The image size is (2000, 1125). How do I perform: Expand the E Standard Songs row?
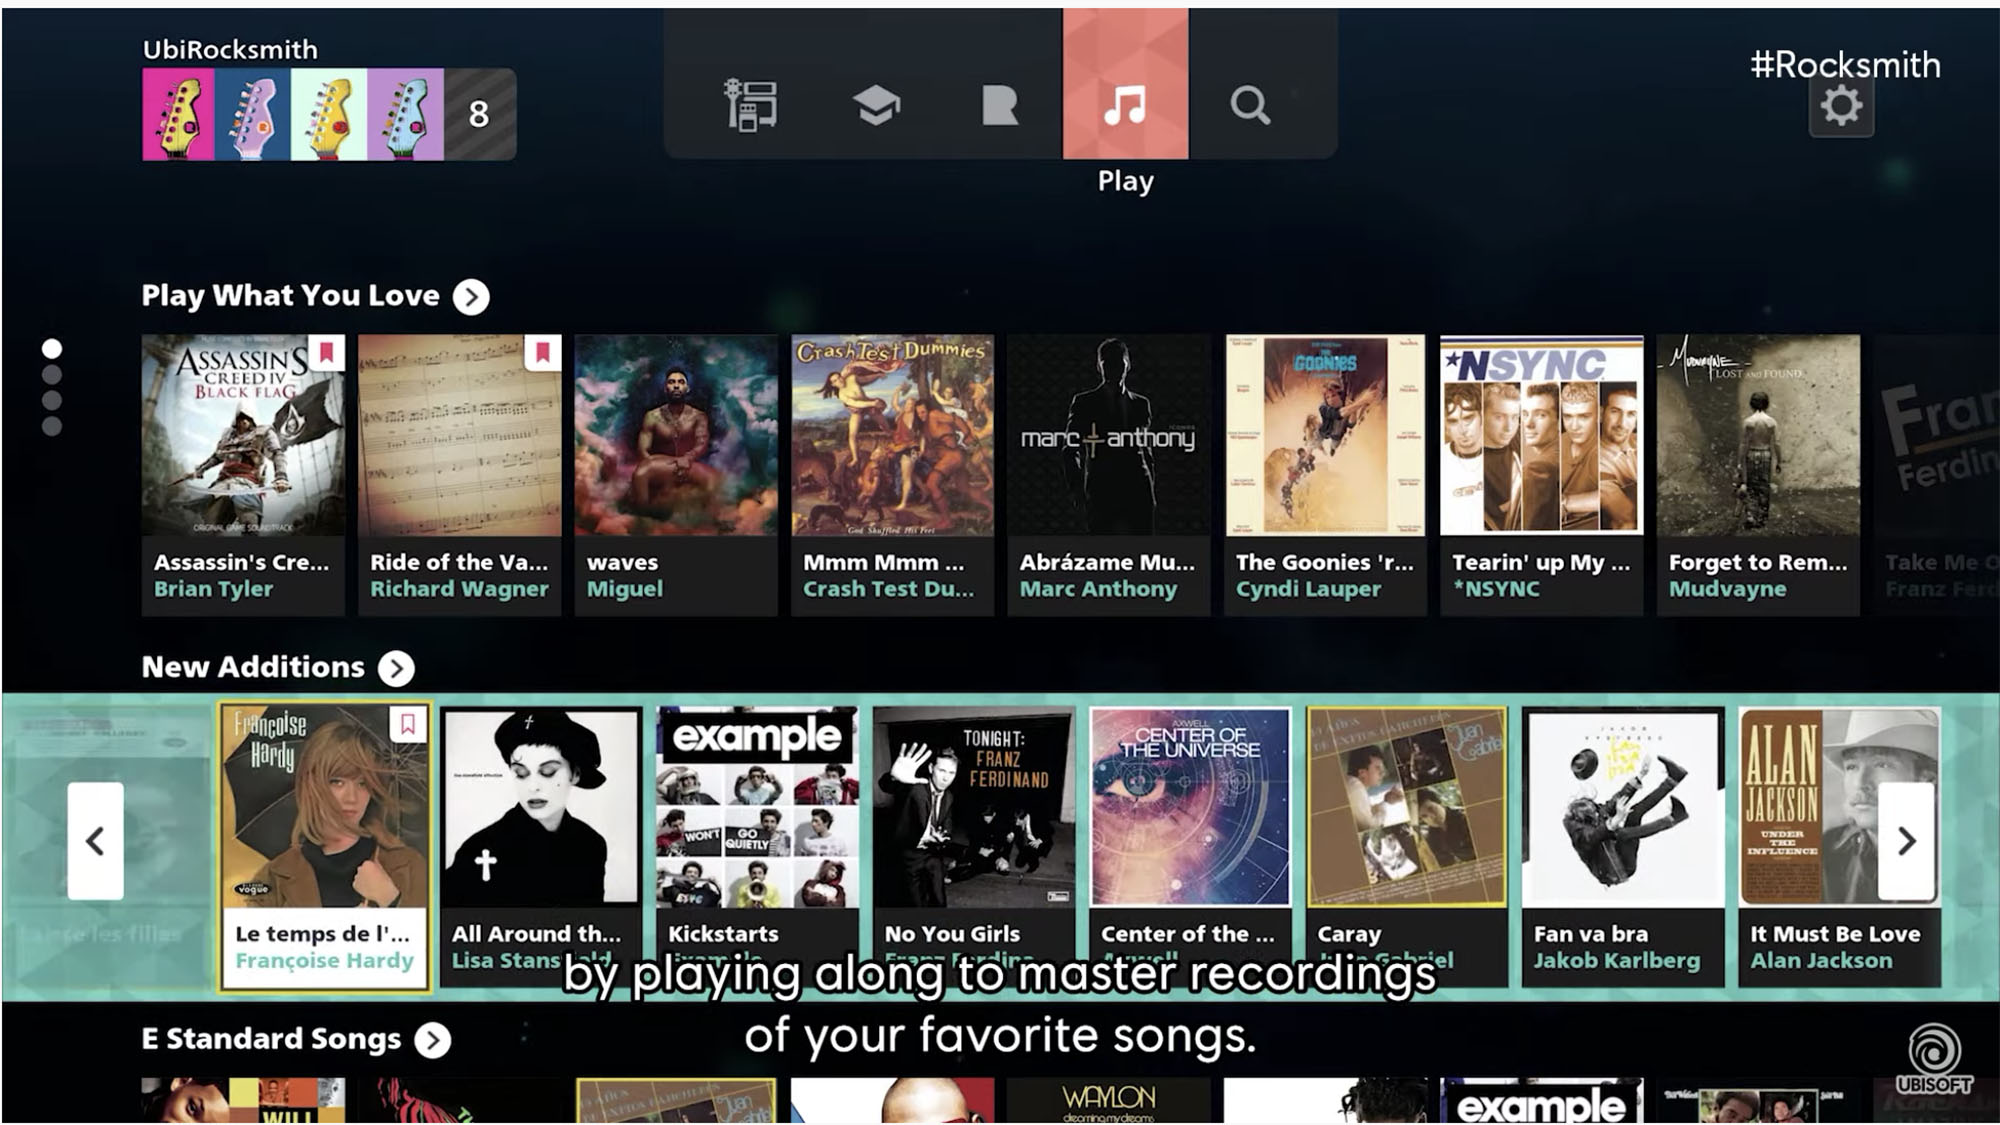[x=432, y=1040]
